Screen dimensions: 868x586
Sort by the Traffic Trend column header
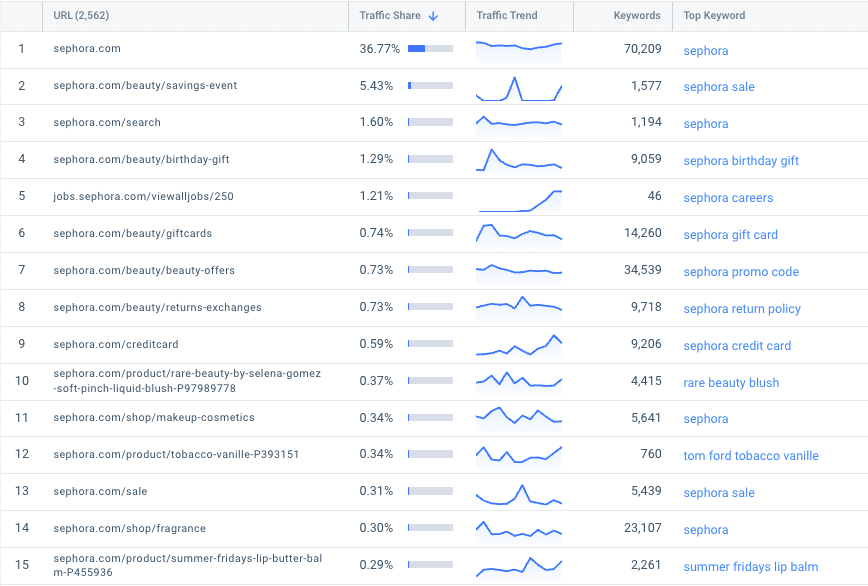tap(507, 15)
